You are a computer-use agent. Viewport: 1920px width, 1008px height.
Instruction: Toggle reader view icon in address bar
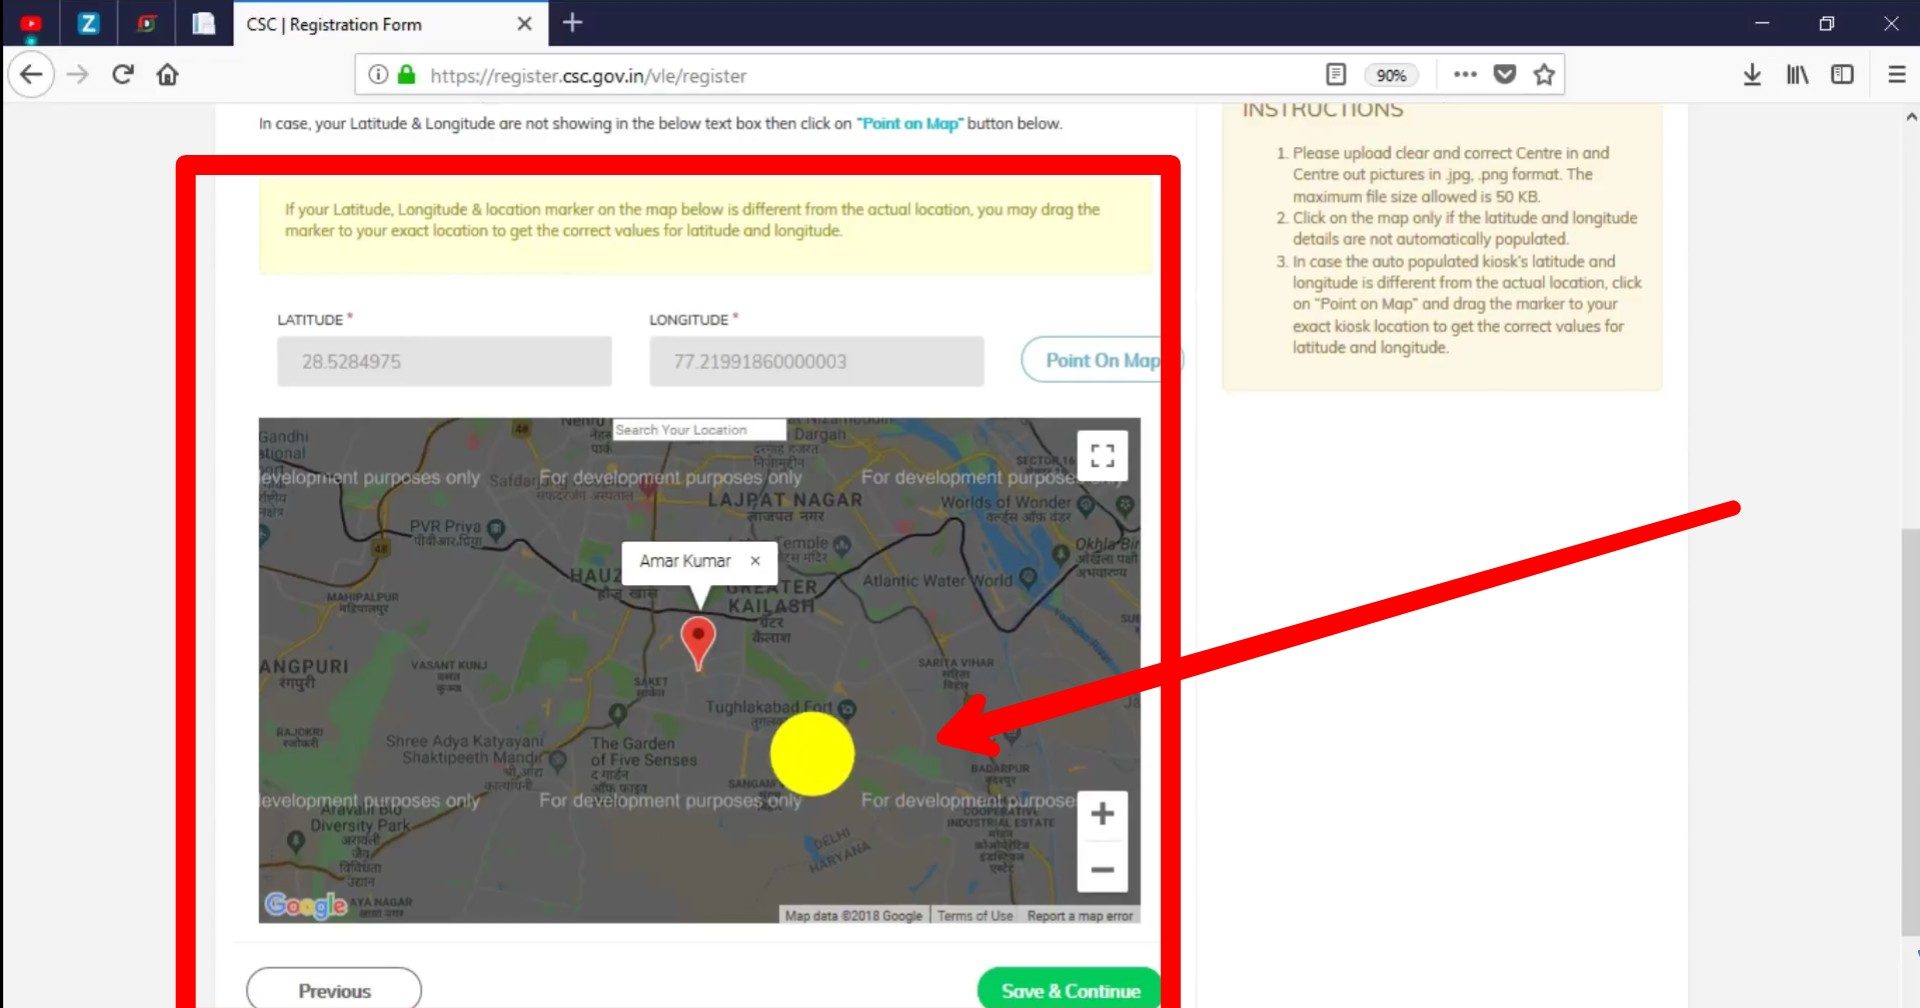[1336, 75]
